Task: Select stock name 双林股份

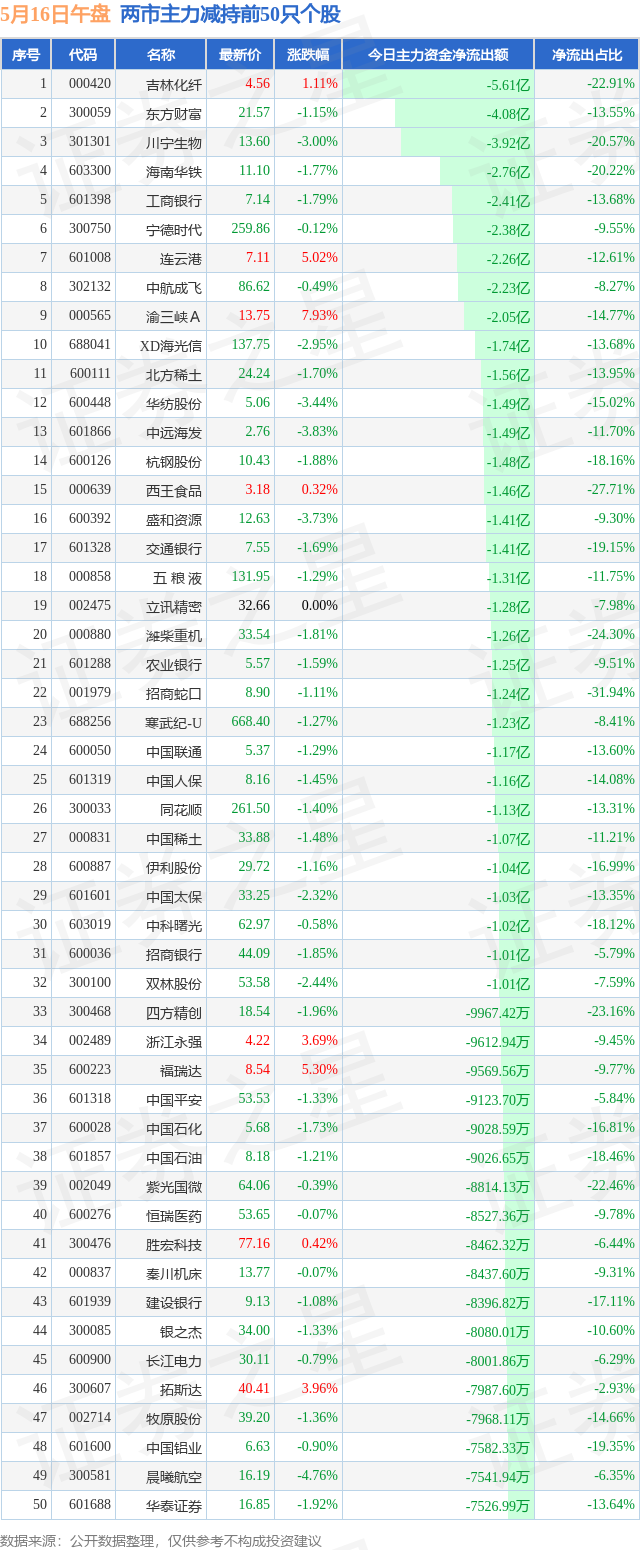Action: [174, 983]
